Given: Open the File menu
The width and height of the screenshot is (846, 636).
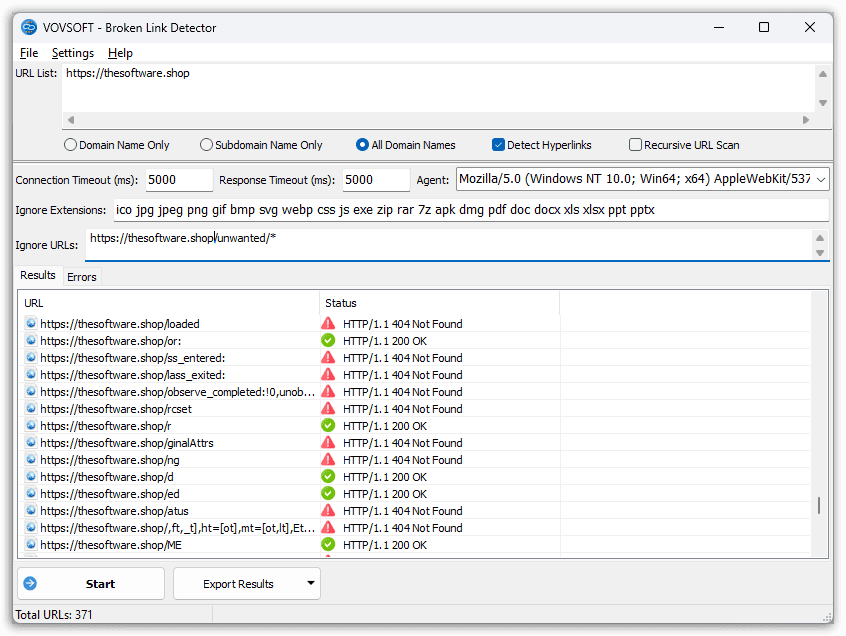Looking at the screenshot, I should tap(29, 53).
